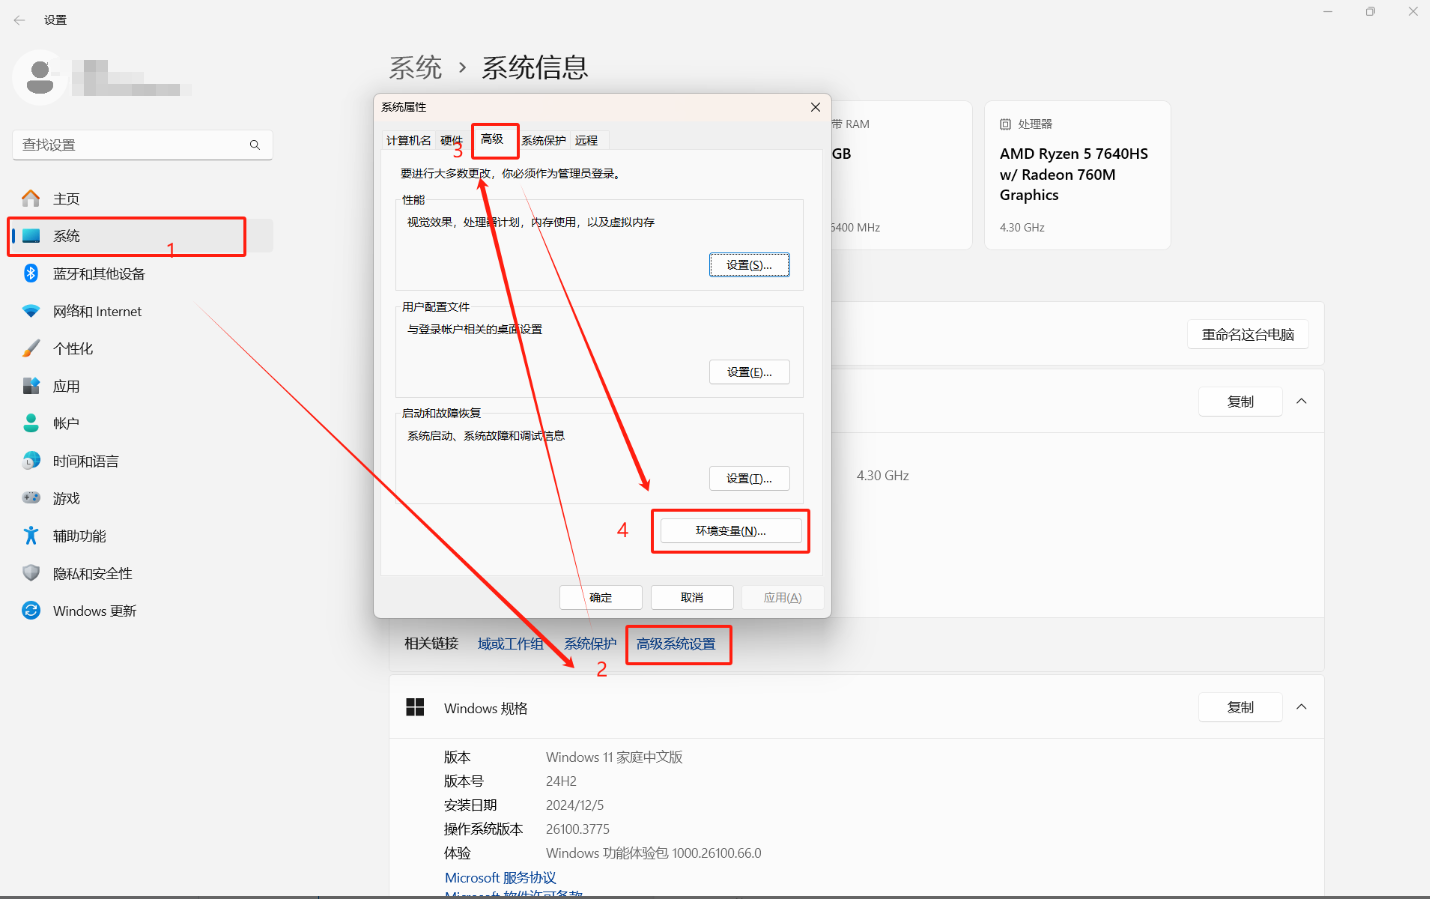Screen dimensions: 1430x899
Task: Copy Windows 规格 with lower 复制 button
Action: 1240,707
